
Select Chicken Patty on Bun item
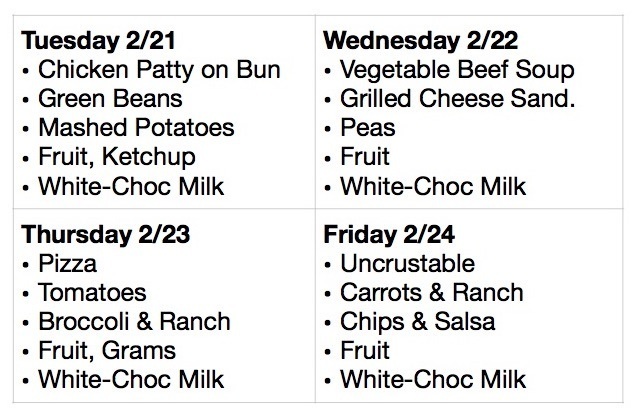[x=159, y=70]
